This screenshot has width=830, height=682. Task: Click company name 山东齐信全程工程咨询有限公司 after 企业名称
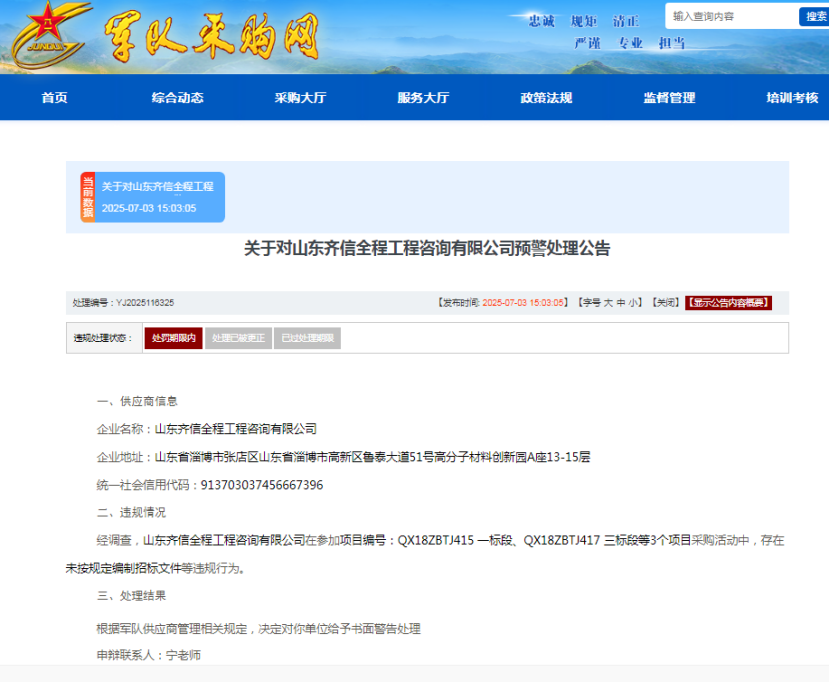[236, 429]
